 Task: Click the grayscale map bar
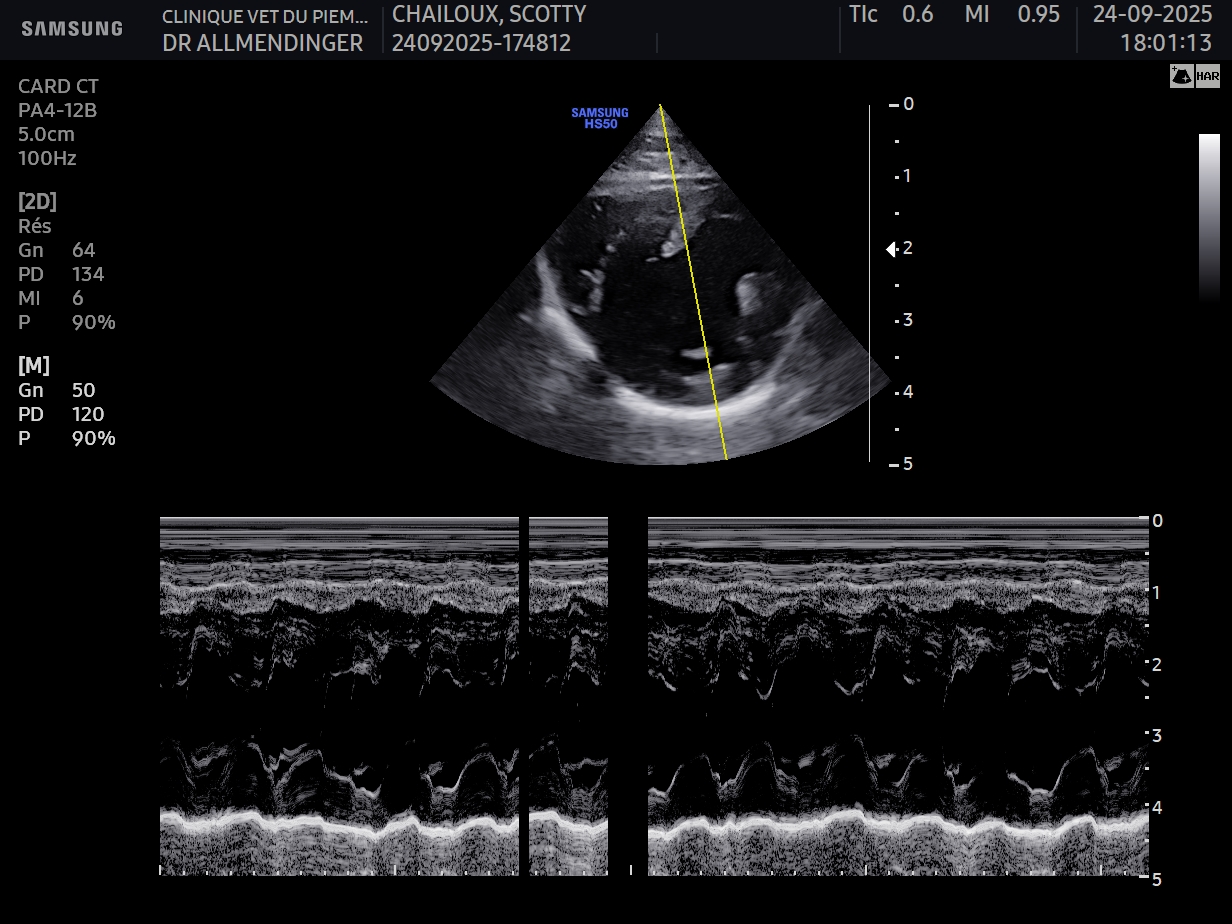(1209, 217)
